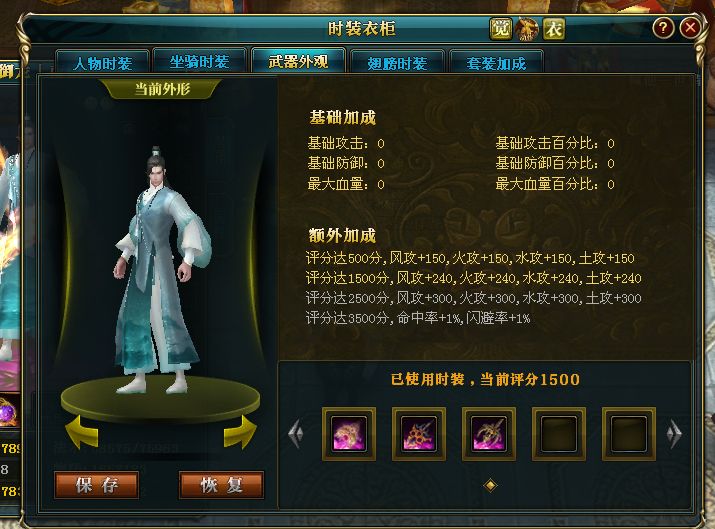Rotate character right with yellow arrow
Screen dimensions: 715x529
(x=240, y=431)
